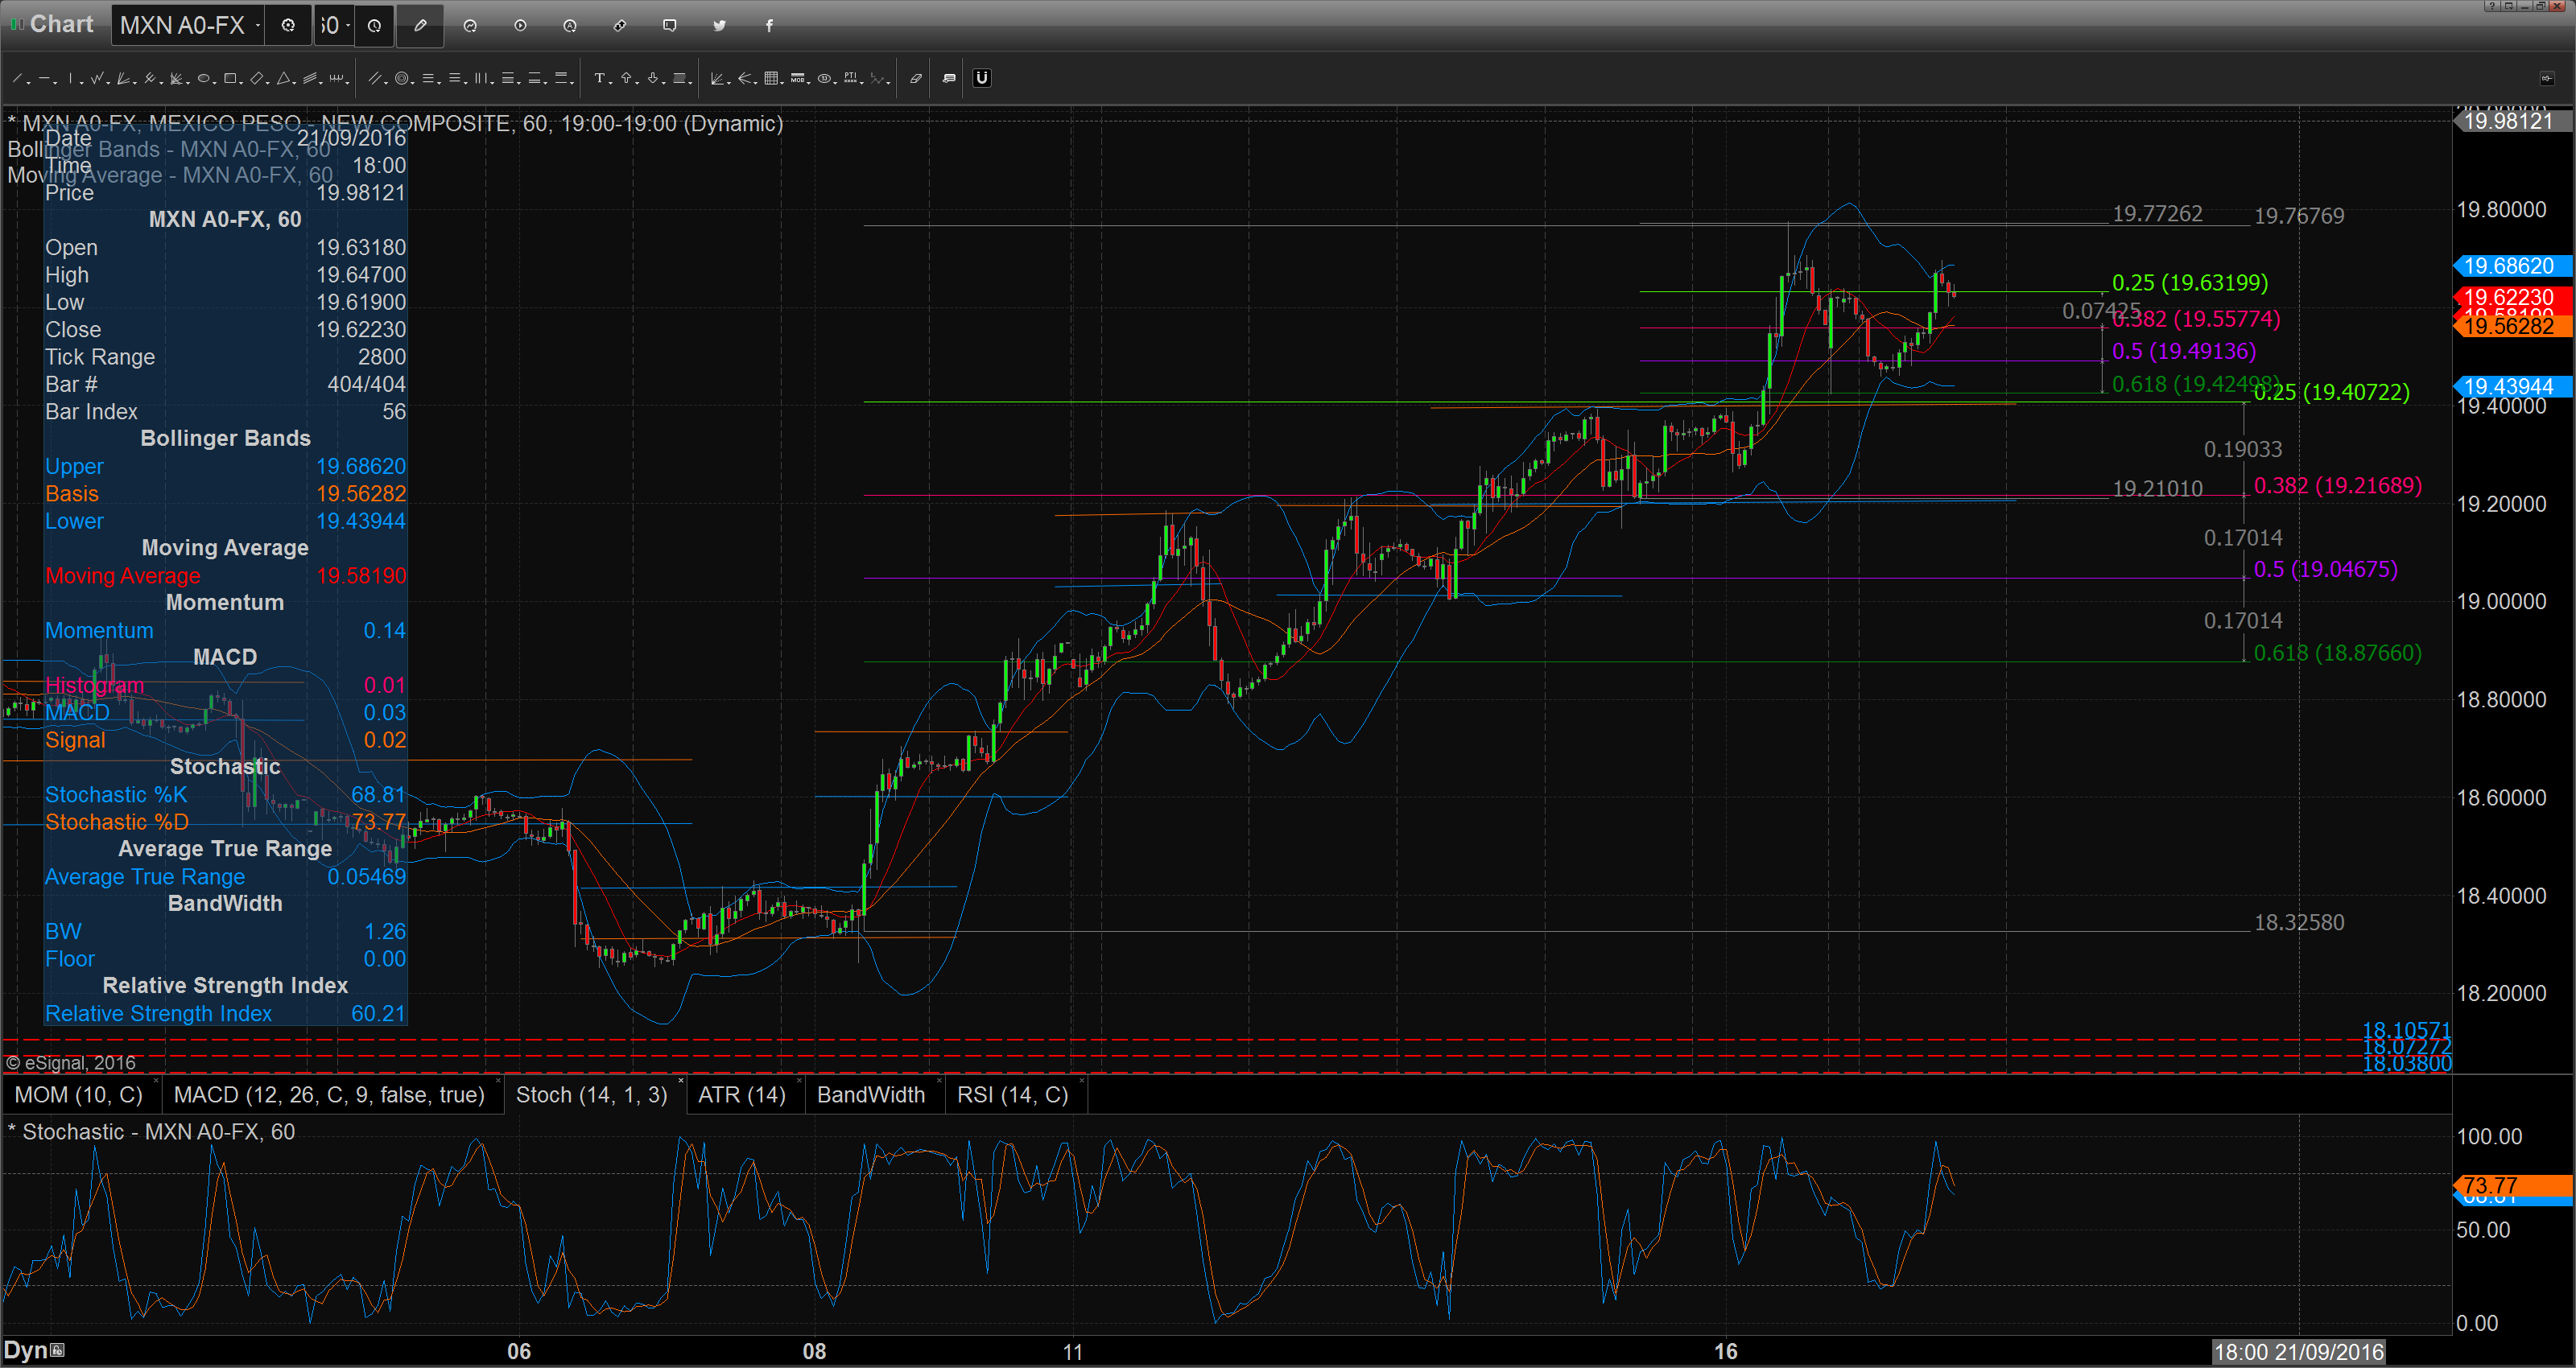Select the MOB drawing tool

(797, 78)
